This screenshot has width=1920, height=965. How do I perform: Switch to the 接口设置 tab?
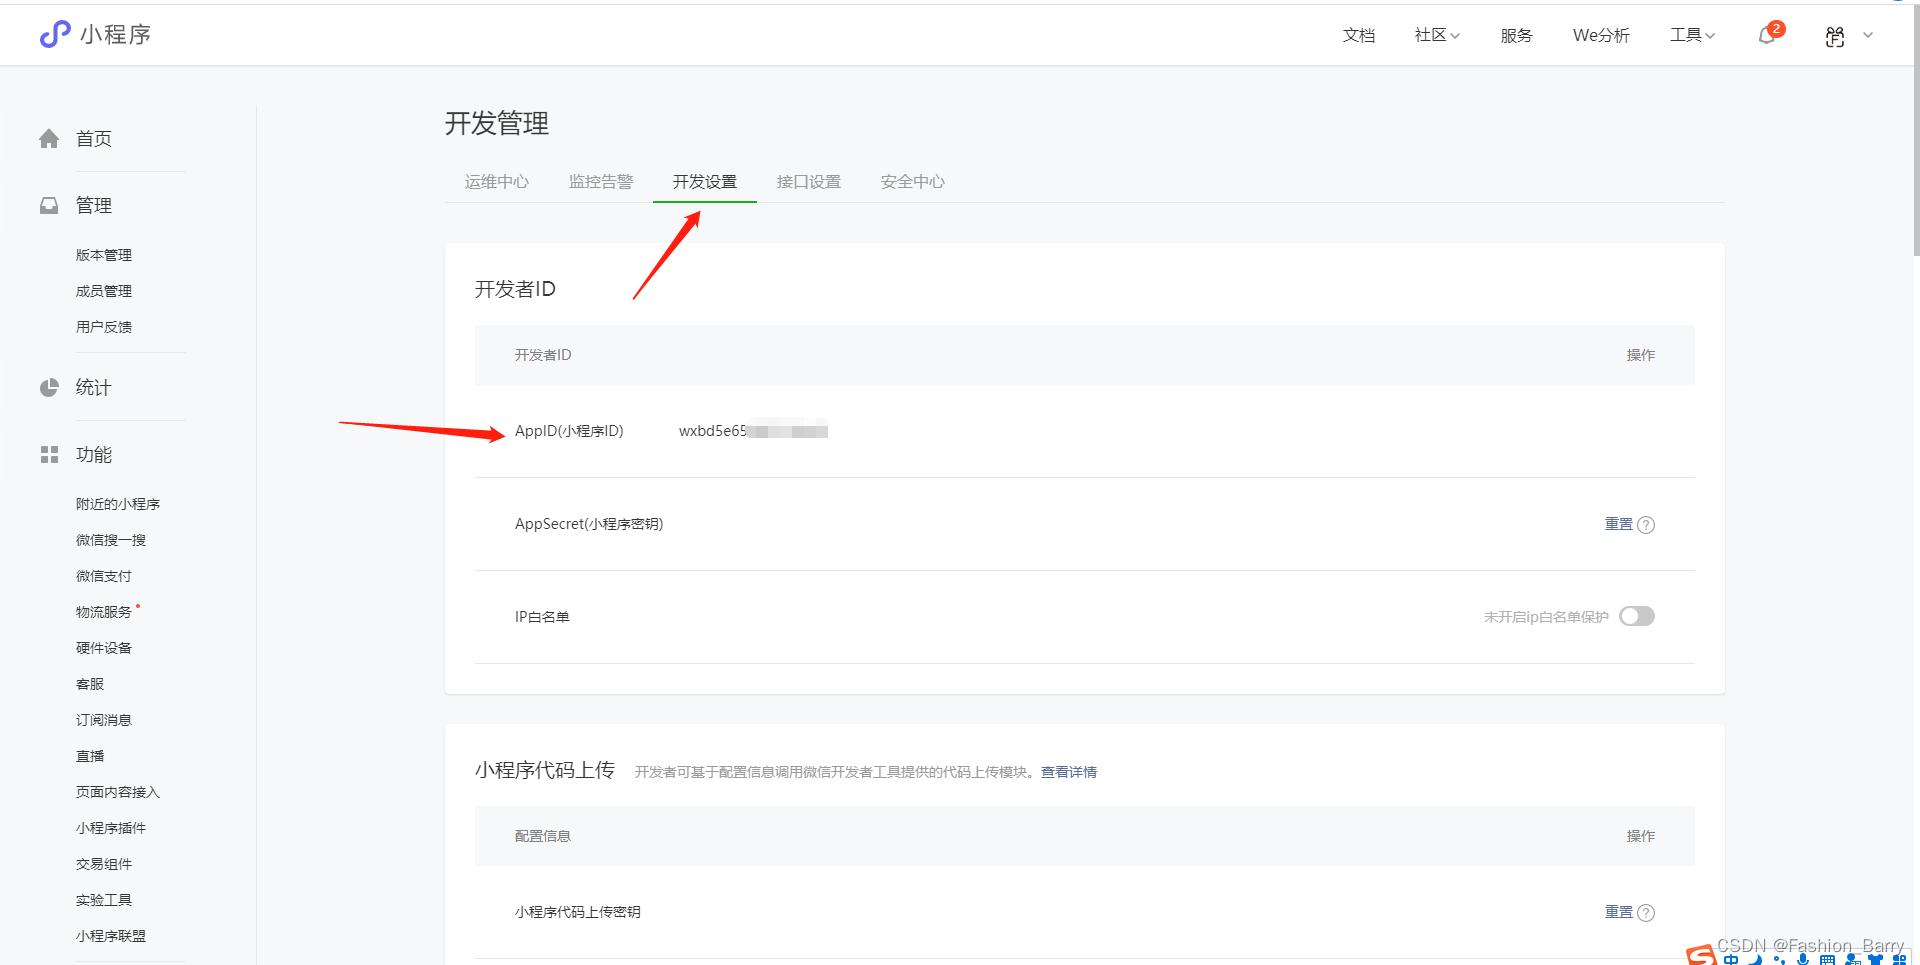tap(808, 181)
